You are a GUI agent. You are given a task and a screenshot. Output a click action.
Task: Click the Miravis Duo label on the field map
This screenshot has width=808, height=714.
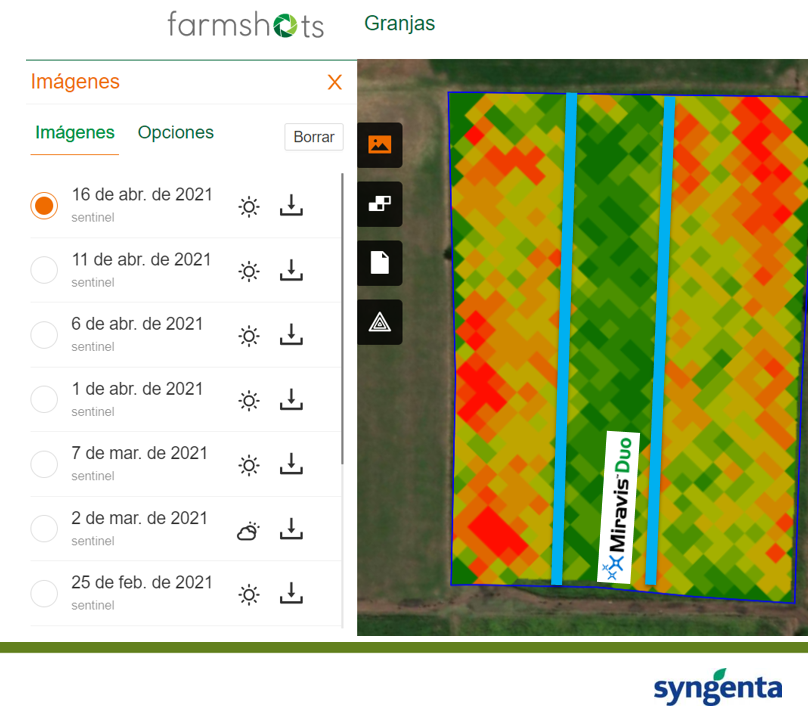pos(618,507)
